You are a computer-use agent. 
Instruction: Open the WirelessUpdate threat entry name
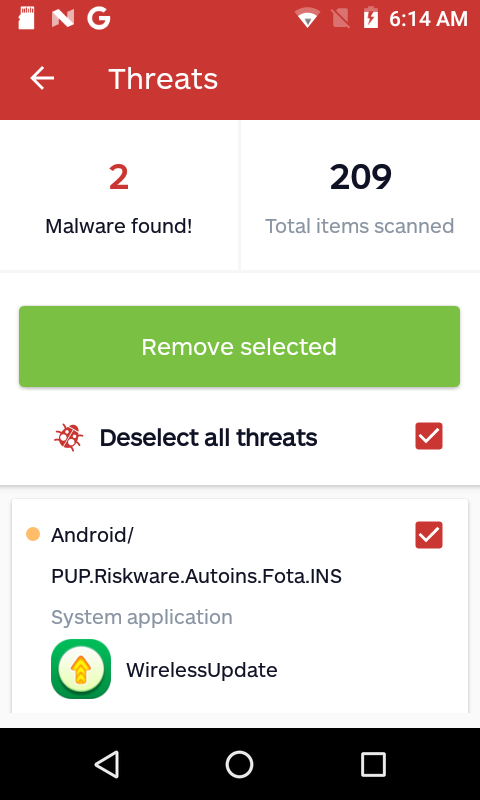click(201, 670)
